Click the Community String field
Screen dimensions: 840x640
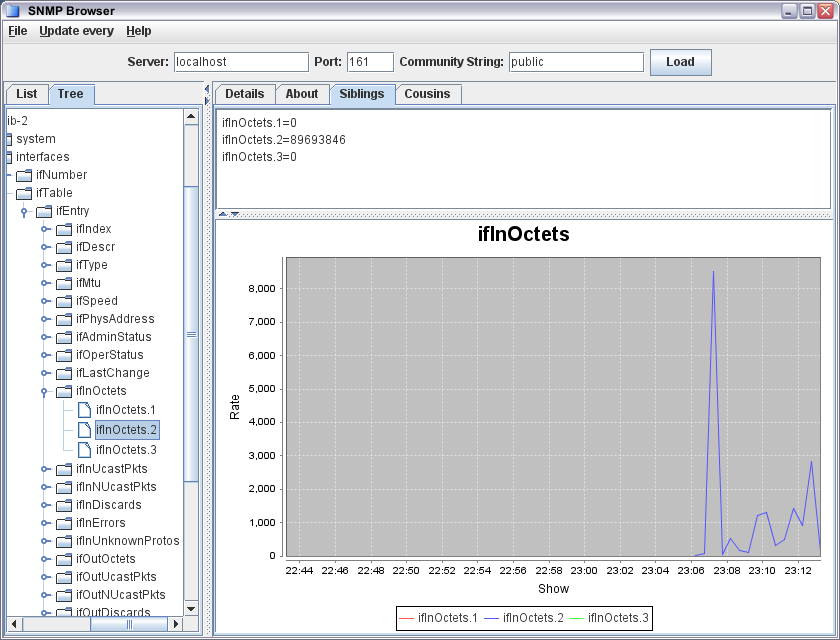coord(576,62)
